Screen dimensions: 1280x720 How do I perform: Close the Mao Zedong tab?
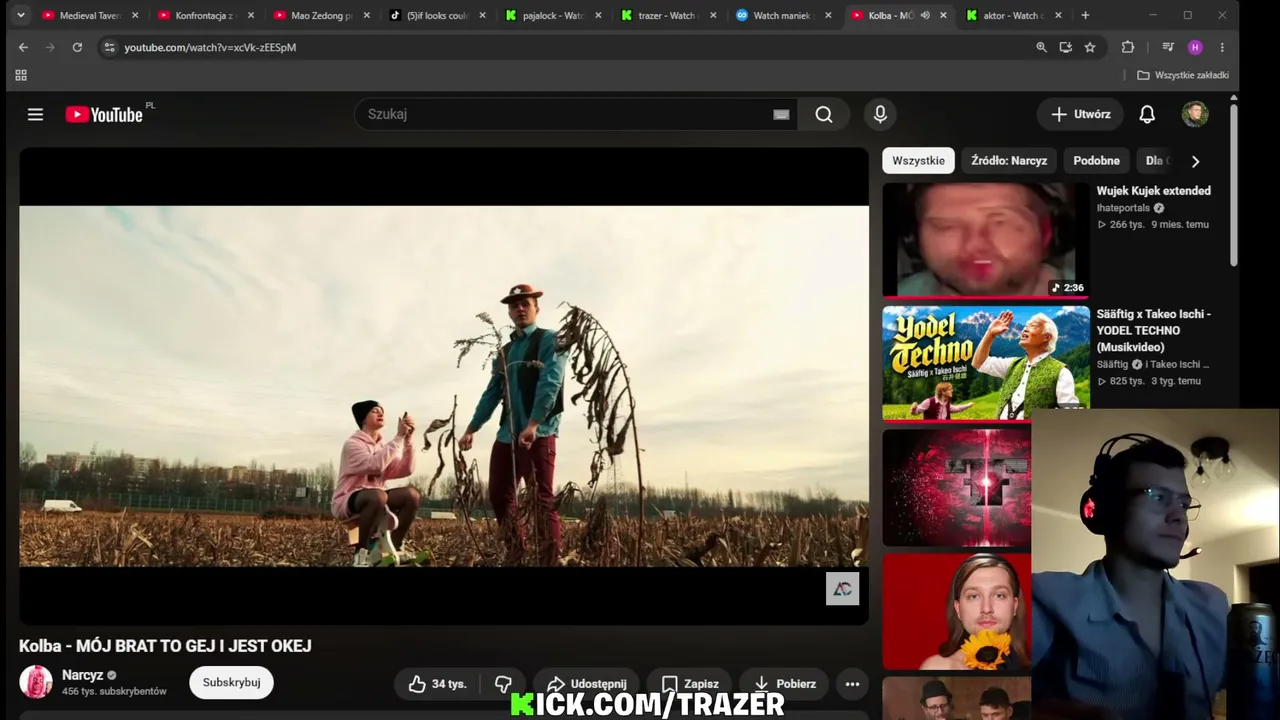(x=367, y=15)
